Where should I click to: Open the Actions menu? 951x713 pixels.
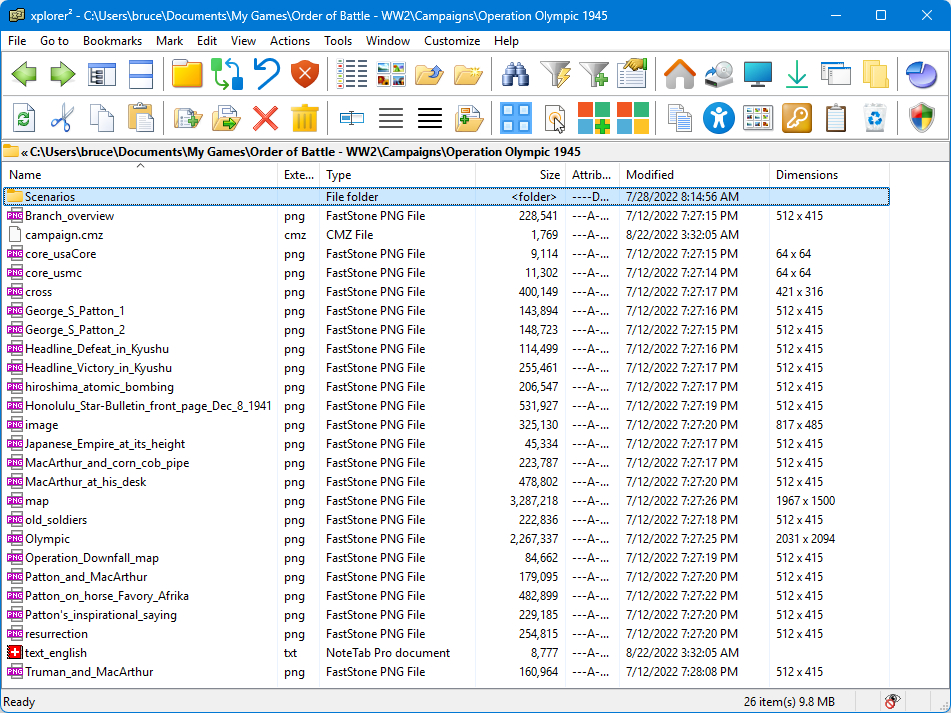pyautogui.click(x=290, y=41)
